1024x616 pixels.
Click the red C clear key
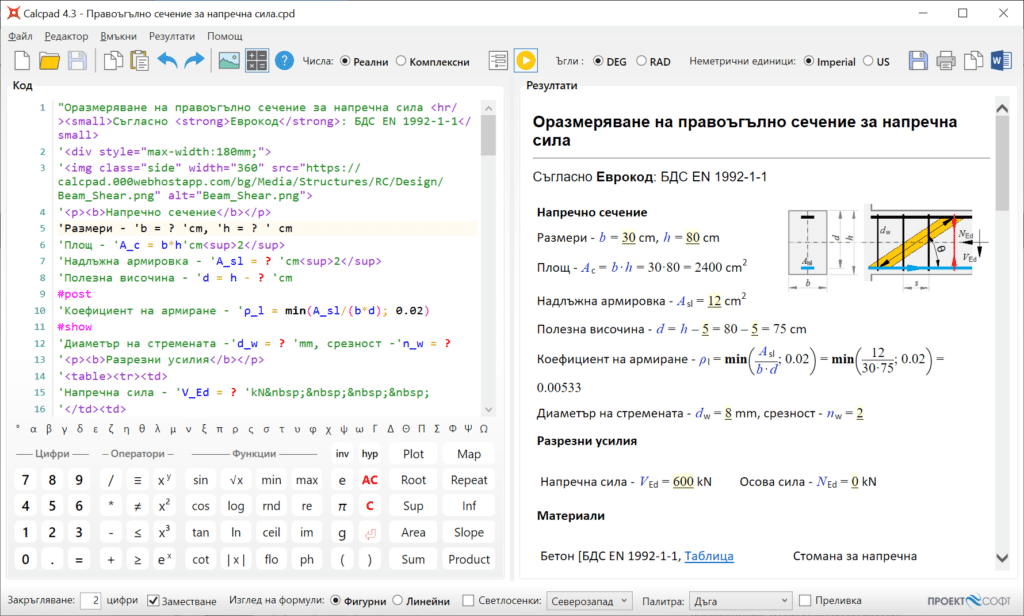(370, 506)
